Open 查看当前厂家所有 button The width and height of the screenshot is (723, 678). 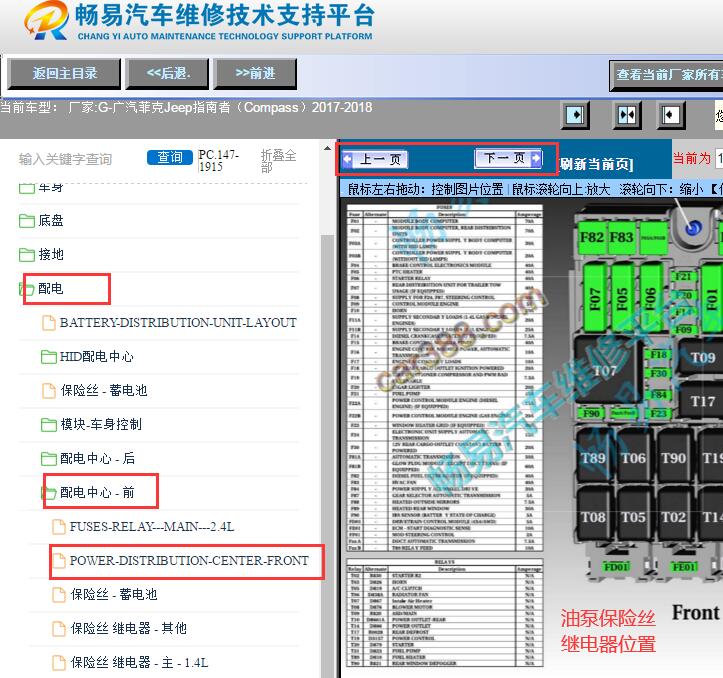[666, 75]
